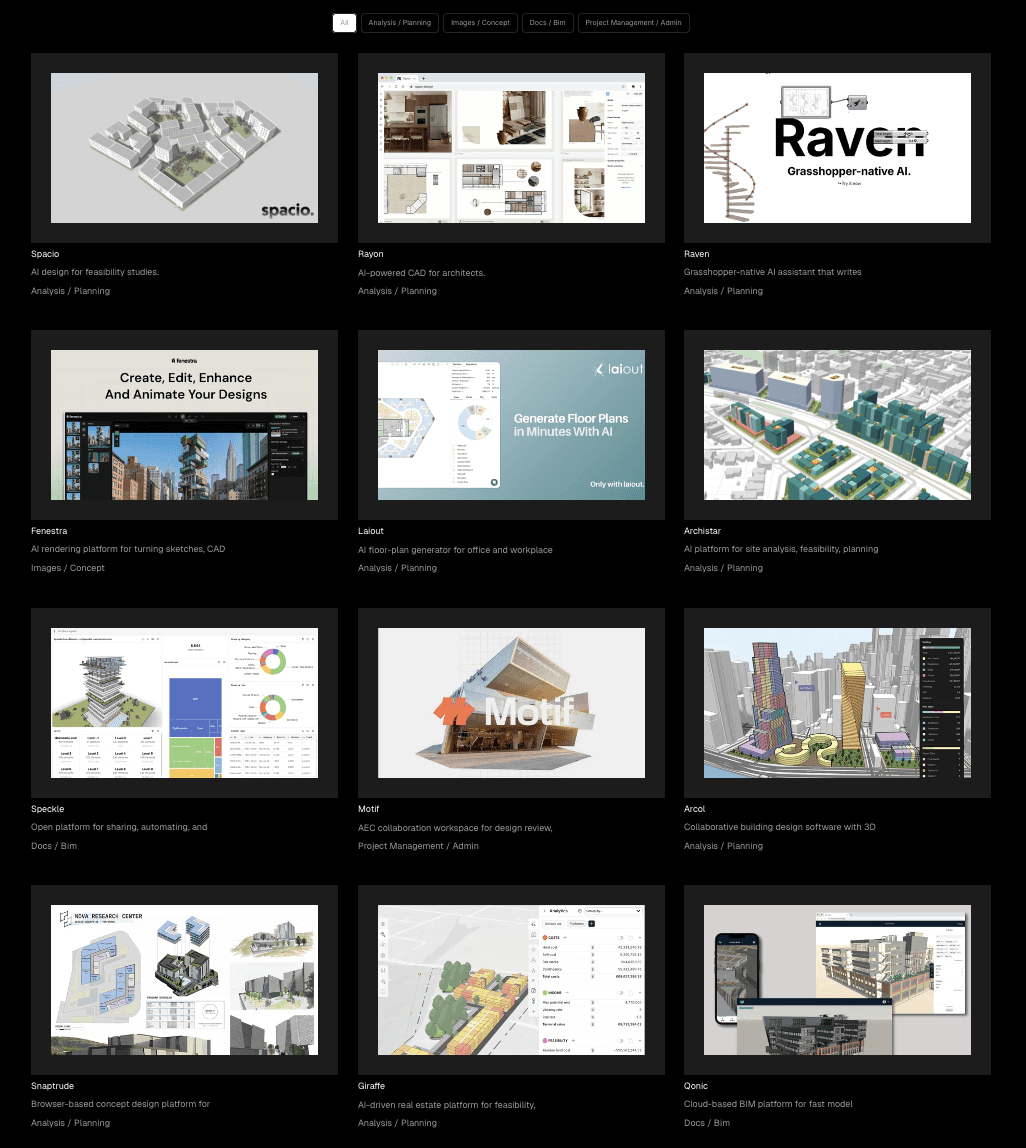1026x1148 pixels.
Task: Click Analysis / Planning tag under Arcol
Action: (723, 846)
